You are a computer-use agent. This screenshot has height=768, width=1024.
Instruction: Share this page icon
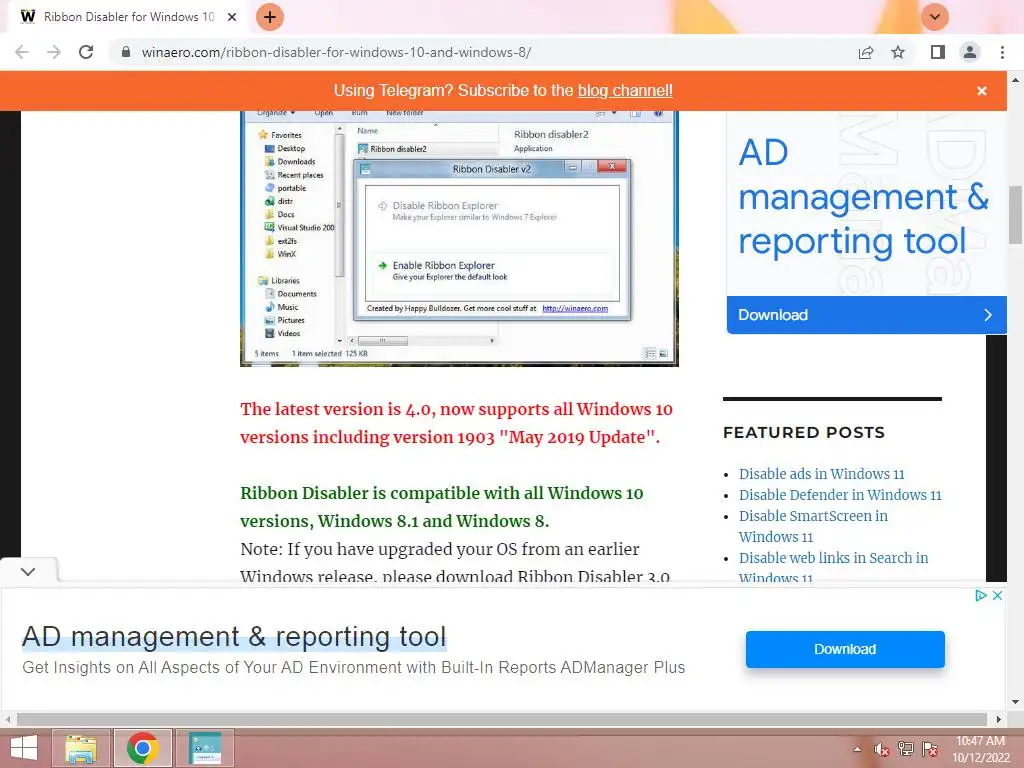[866, 52]
